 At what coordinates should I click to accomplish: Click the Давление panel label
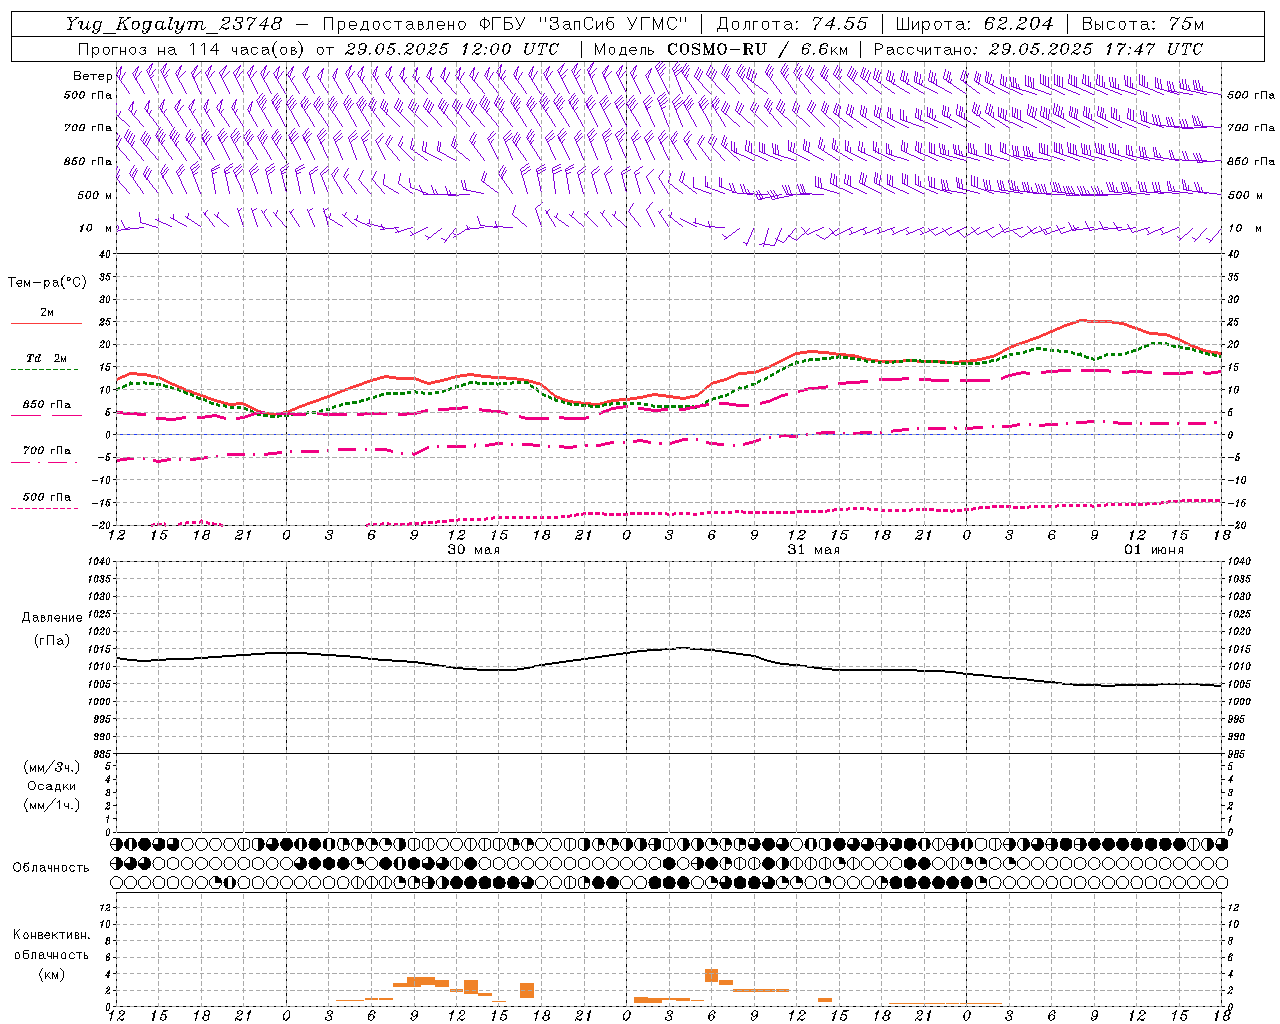(51, 618)
